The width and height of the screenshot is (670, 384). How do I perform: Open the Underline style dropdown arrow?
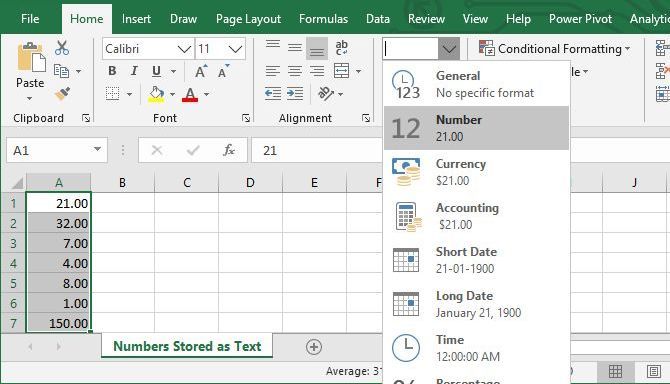(x=173, y=71)
